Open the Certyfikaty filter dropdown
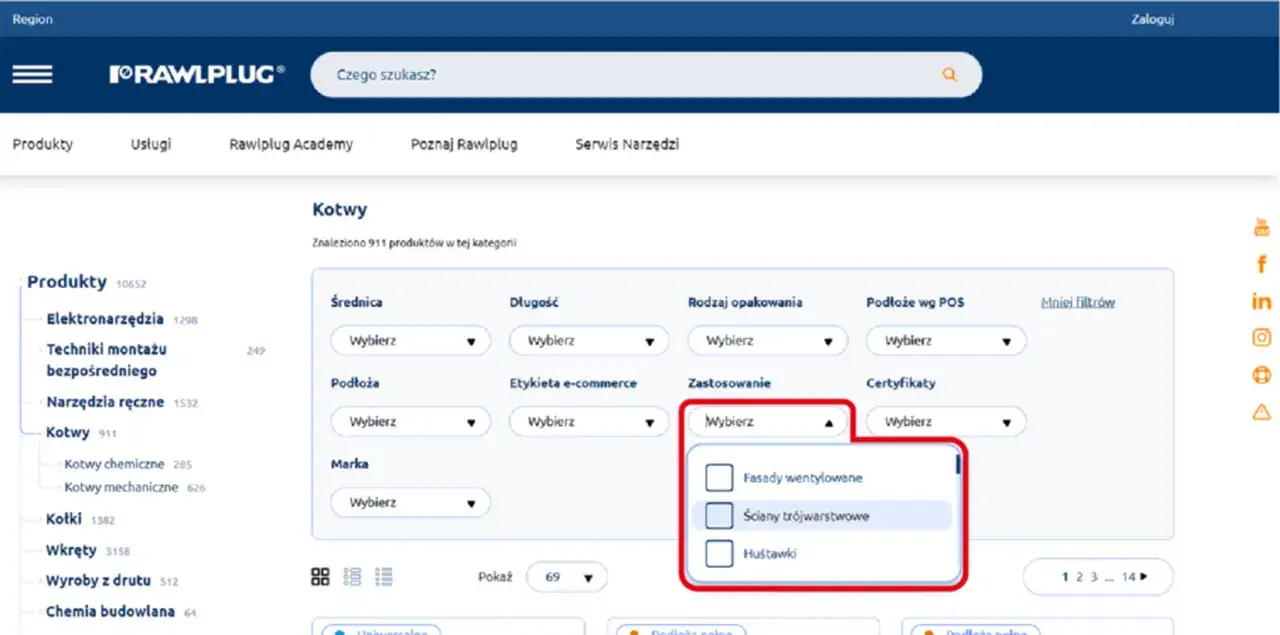1280x635 pixels. [x=945, y=422]
